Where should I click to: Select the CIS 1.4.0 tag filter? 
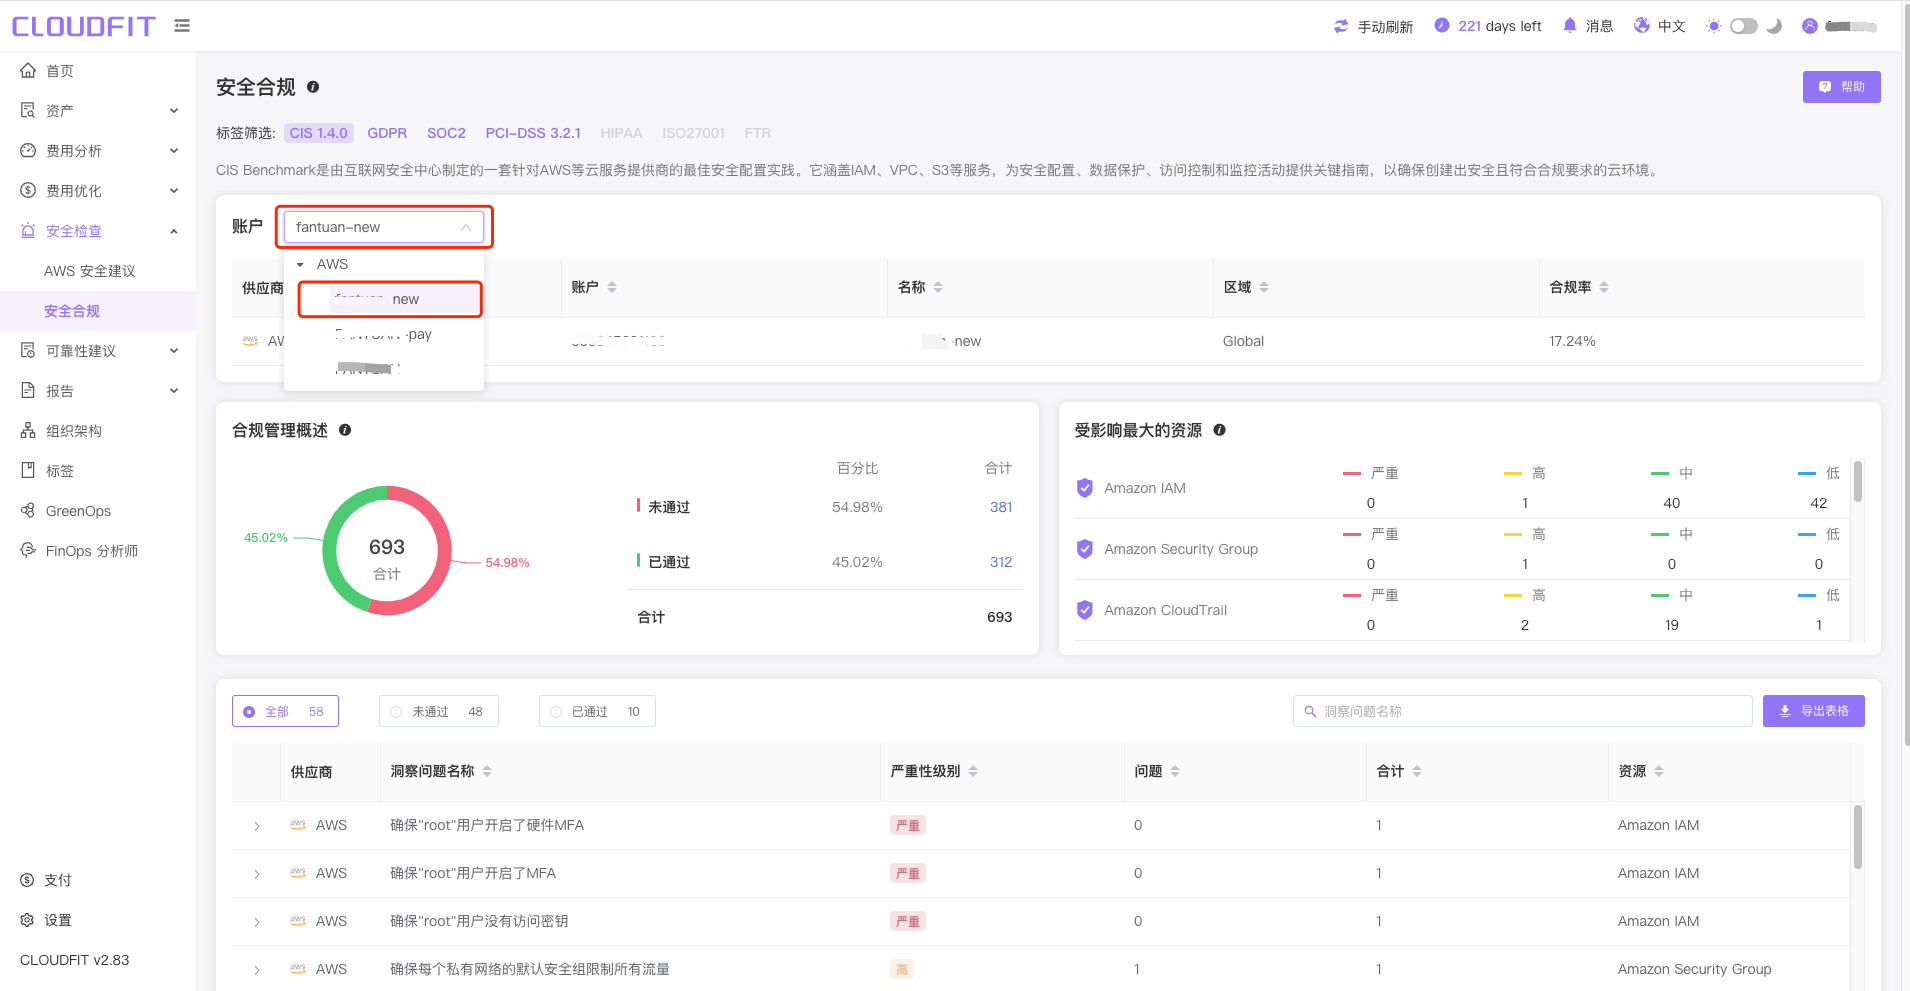319,133
